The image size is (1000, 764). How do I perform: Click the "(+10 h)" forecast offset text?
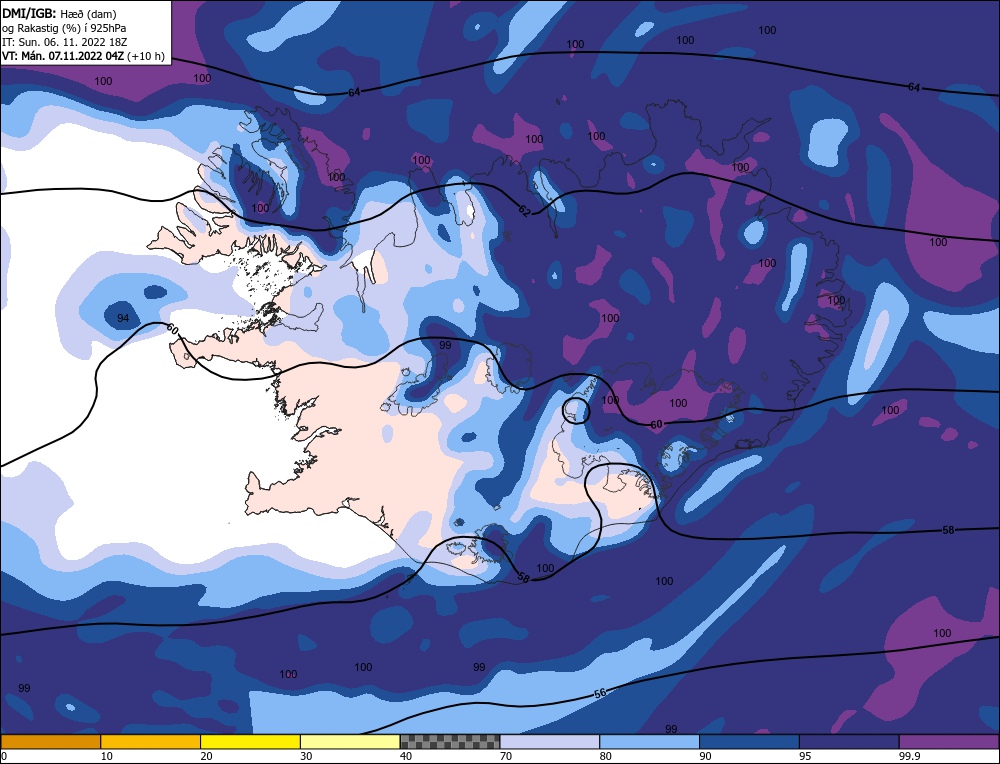(146, 56)
